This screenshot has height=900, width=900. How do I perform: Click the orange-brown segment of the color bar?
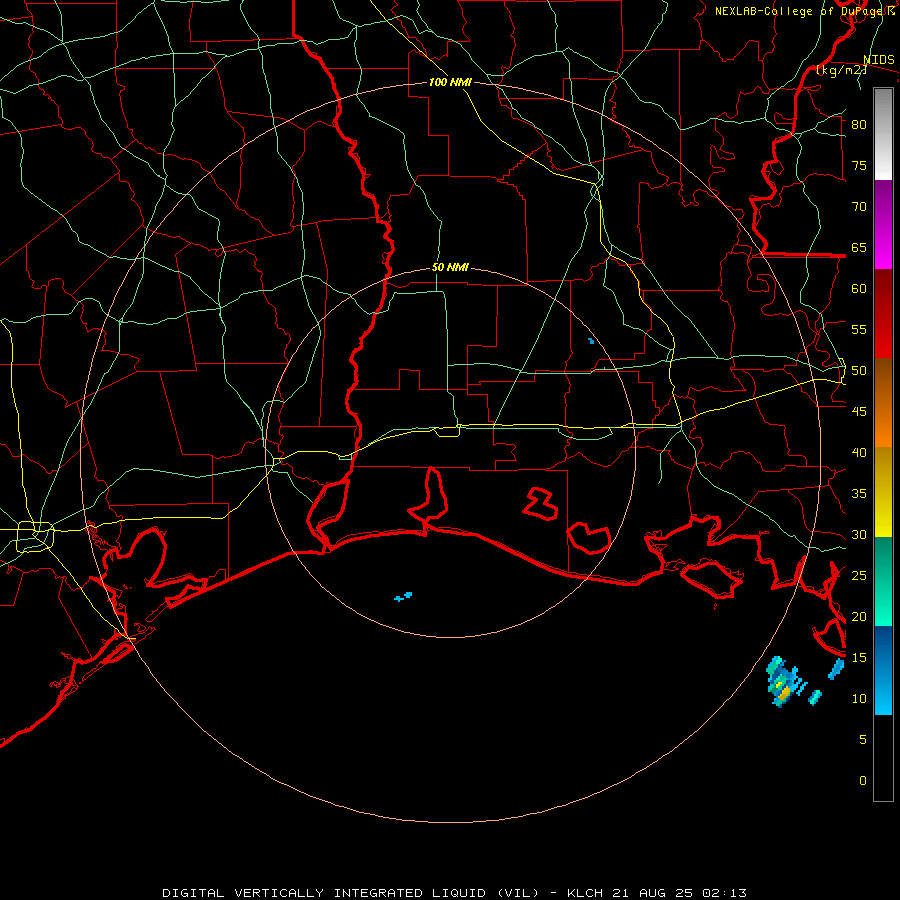click(883, 403)
